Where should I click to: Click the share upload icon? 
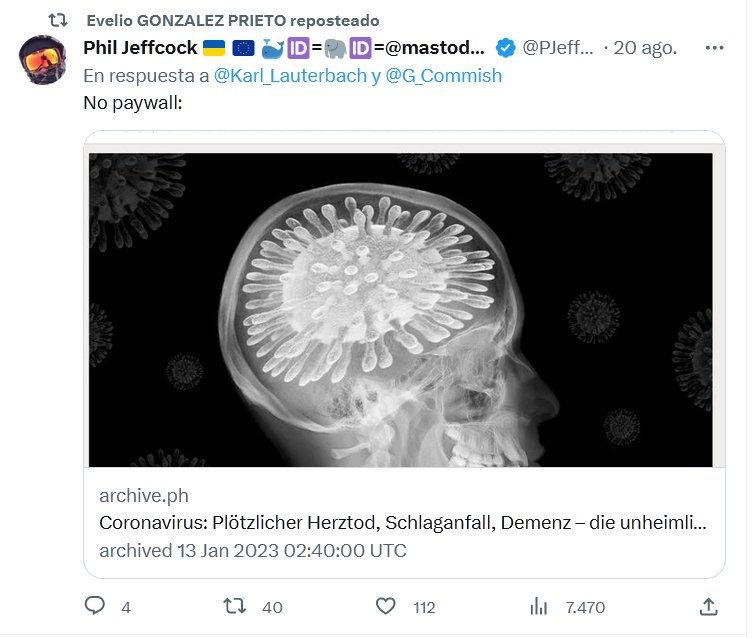pyautogui.click(x=708, y=606)
